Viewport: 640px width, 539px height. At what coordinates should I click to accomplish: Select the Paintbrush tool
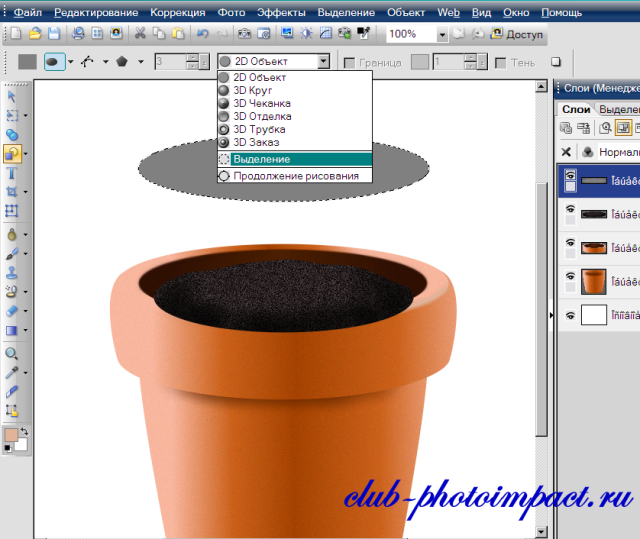coord(11,254)
